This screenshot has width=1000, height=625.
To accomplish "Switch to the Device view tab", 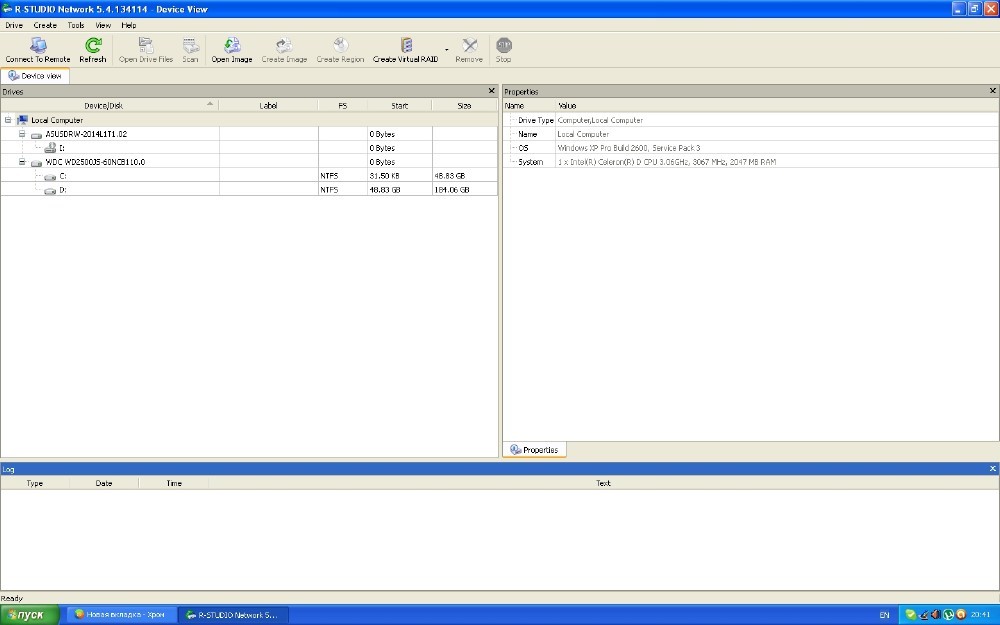I will pyautogui.click(x=35, y=76).
